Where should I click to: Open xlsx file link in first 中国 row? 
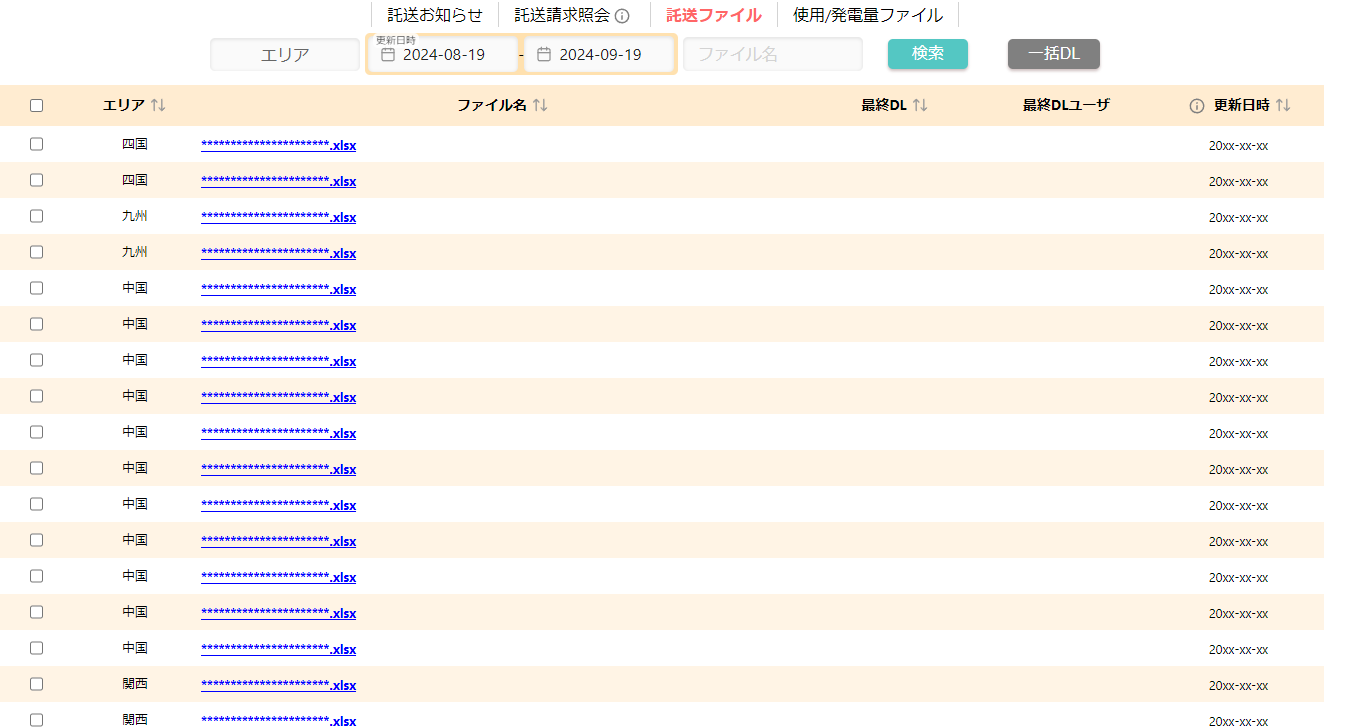(278, 289)
